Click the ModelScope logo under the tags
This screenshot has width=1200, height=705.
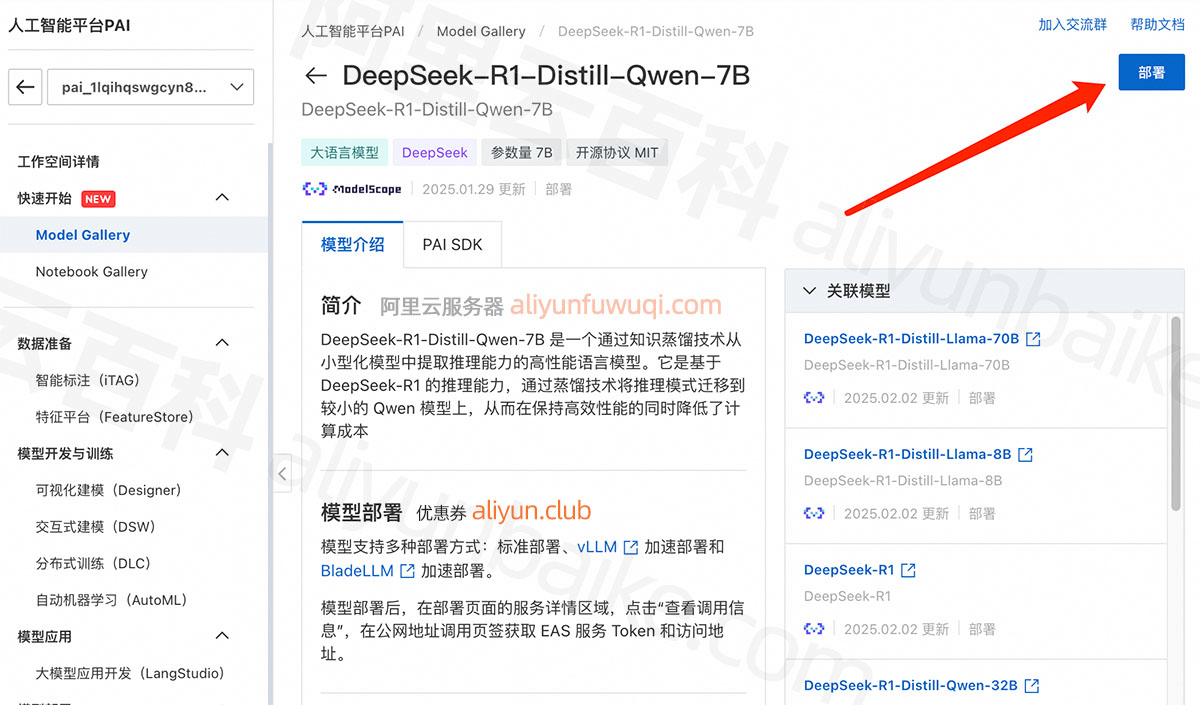click(x=352, y=189)
